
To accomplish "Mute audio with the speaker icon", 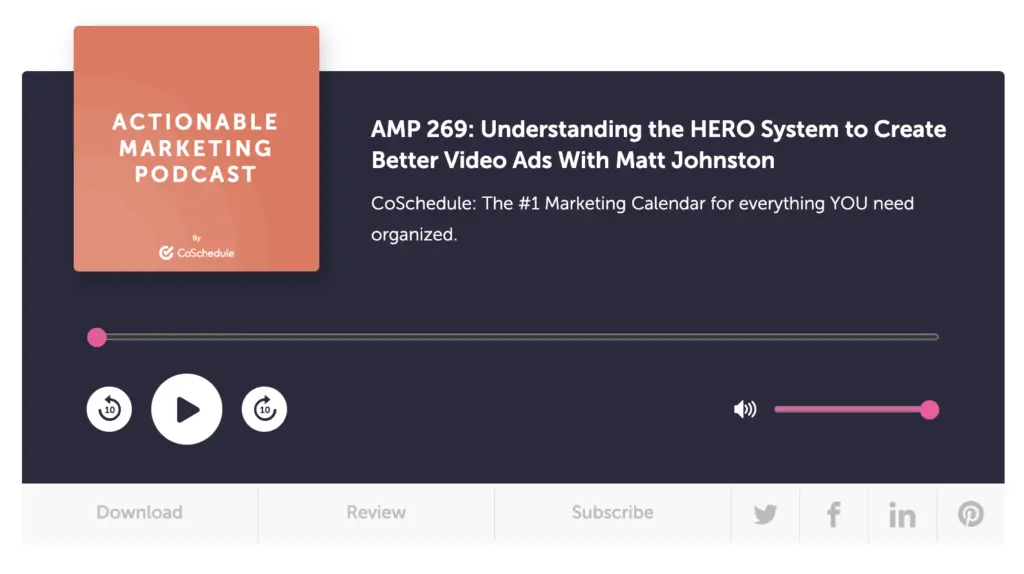I will click(x=745, y=409).
